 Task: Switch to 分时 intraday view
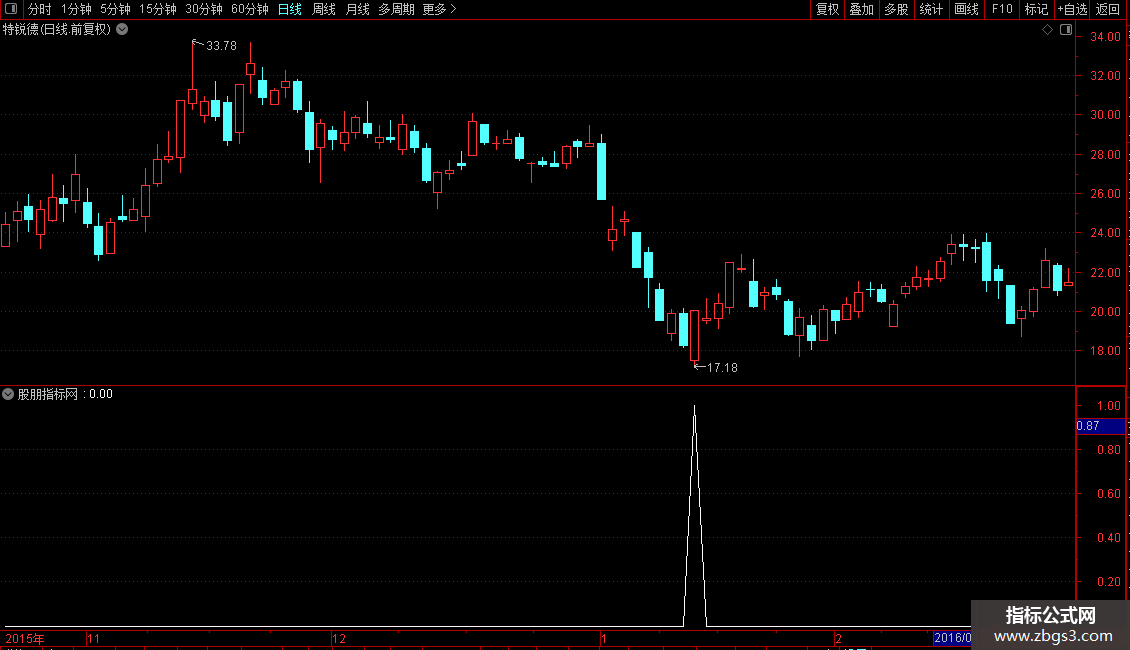(40, 9)
